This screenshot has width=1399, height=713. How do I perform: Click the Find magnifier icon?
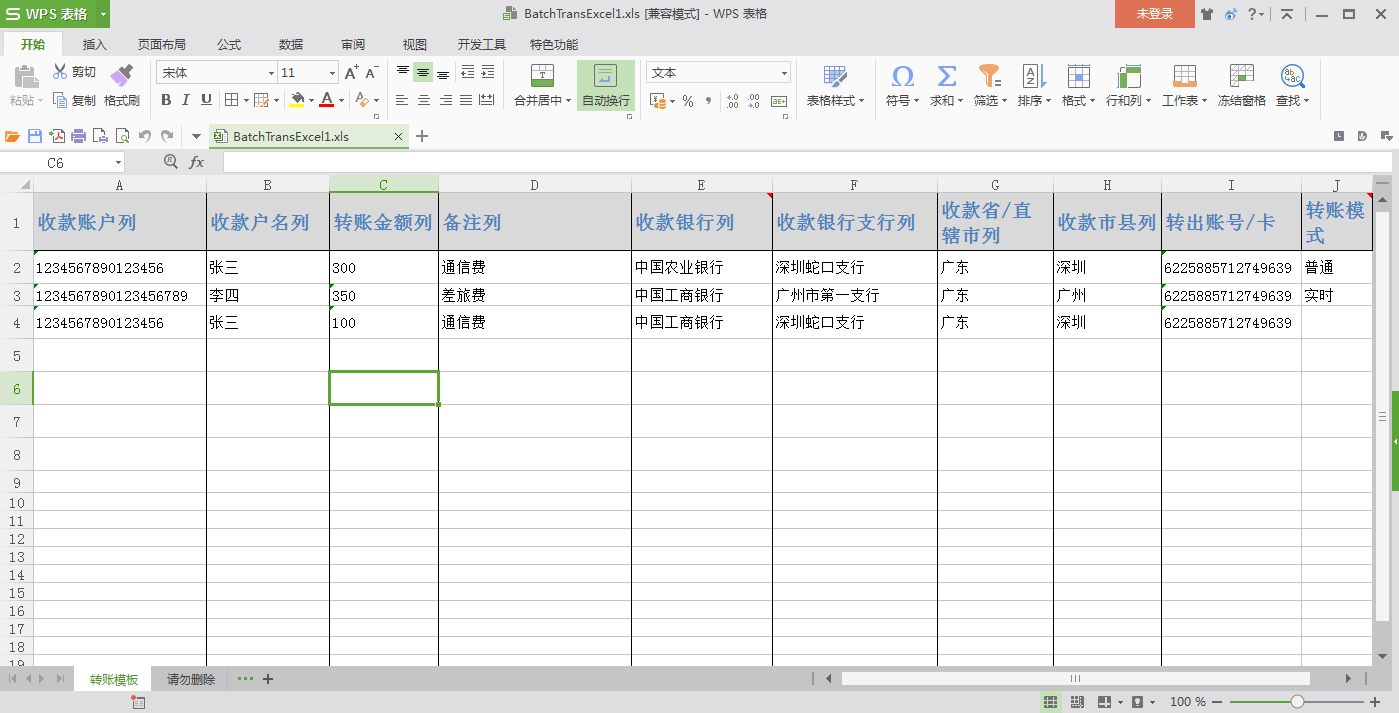tap(1292, 76)
